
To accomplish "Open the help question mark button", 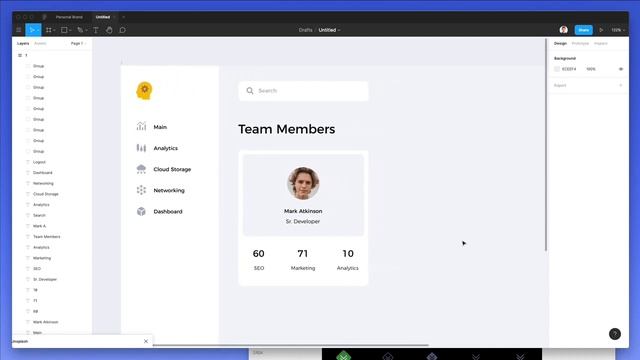I will point(615,334).
